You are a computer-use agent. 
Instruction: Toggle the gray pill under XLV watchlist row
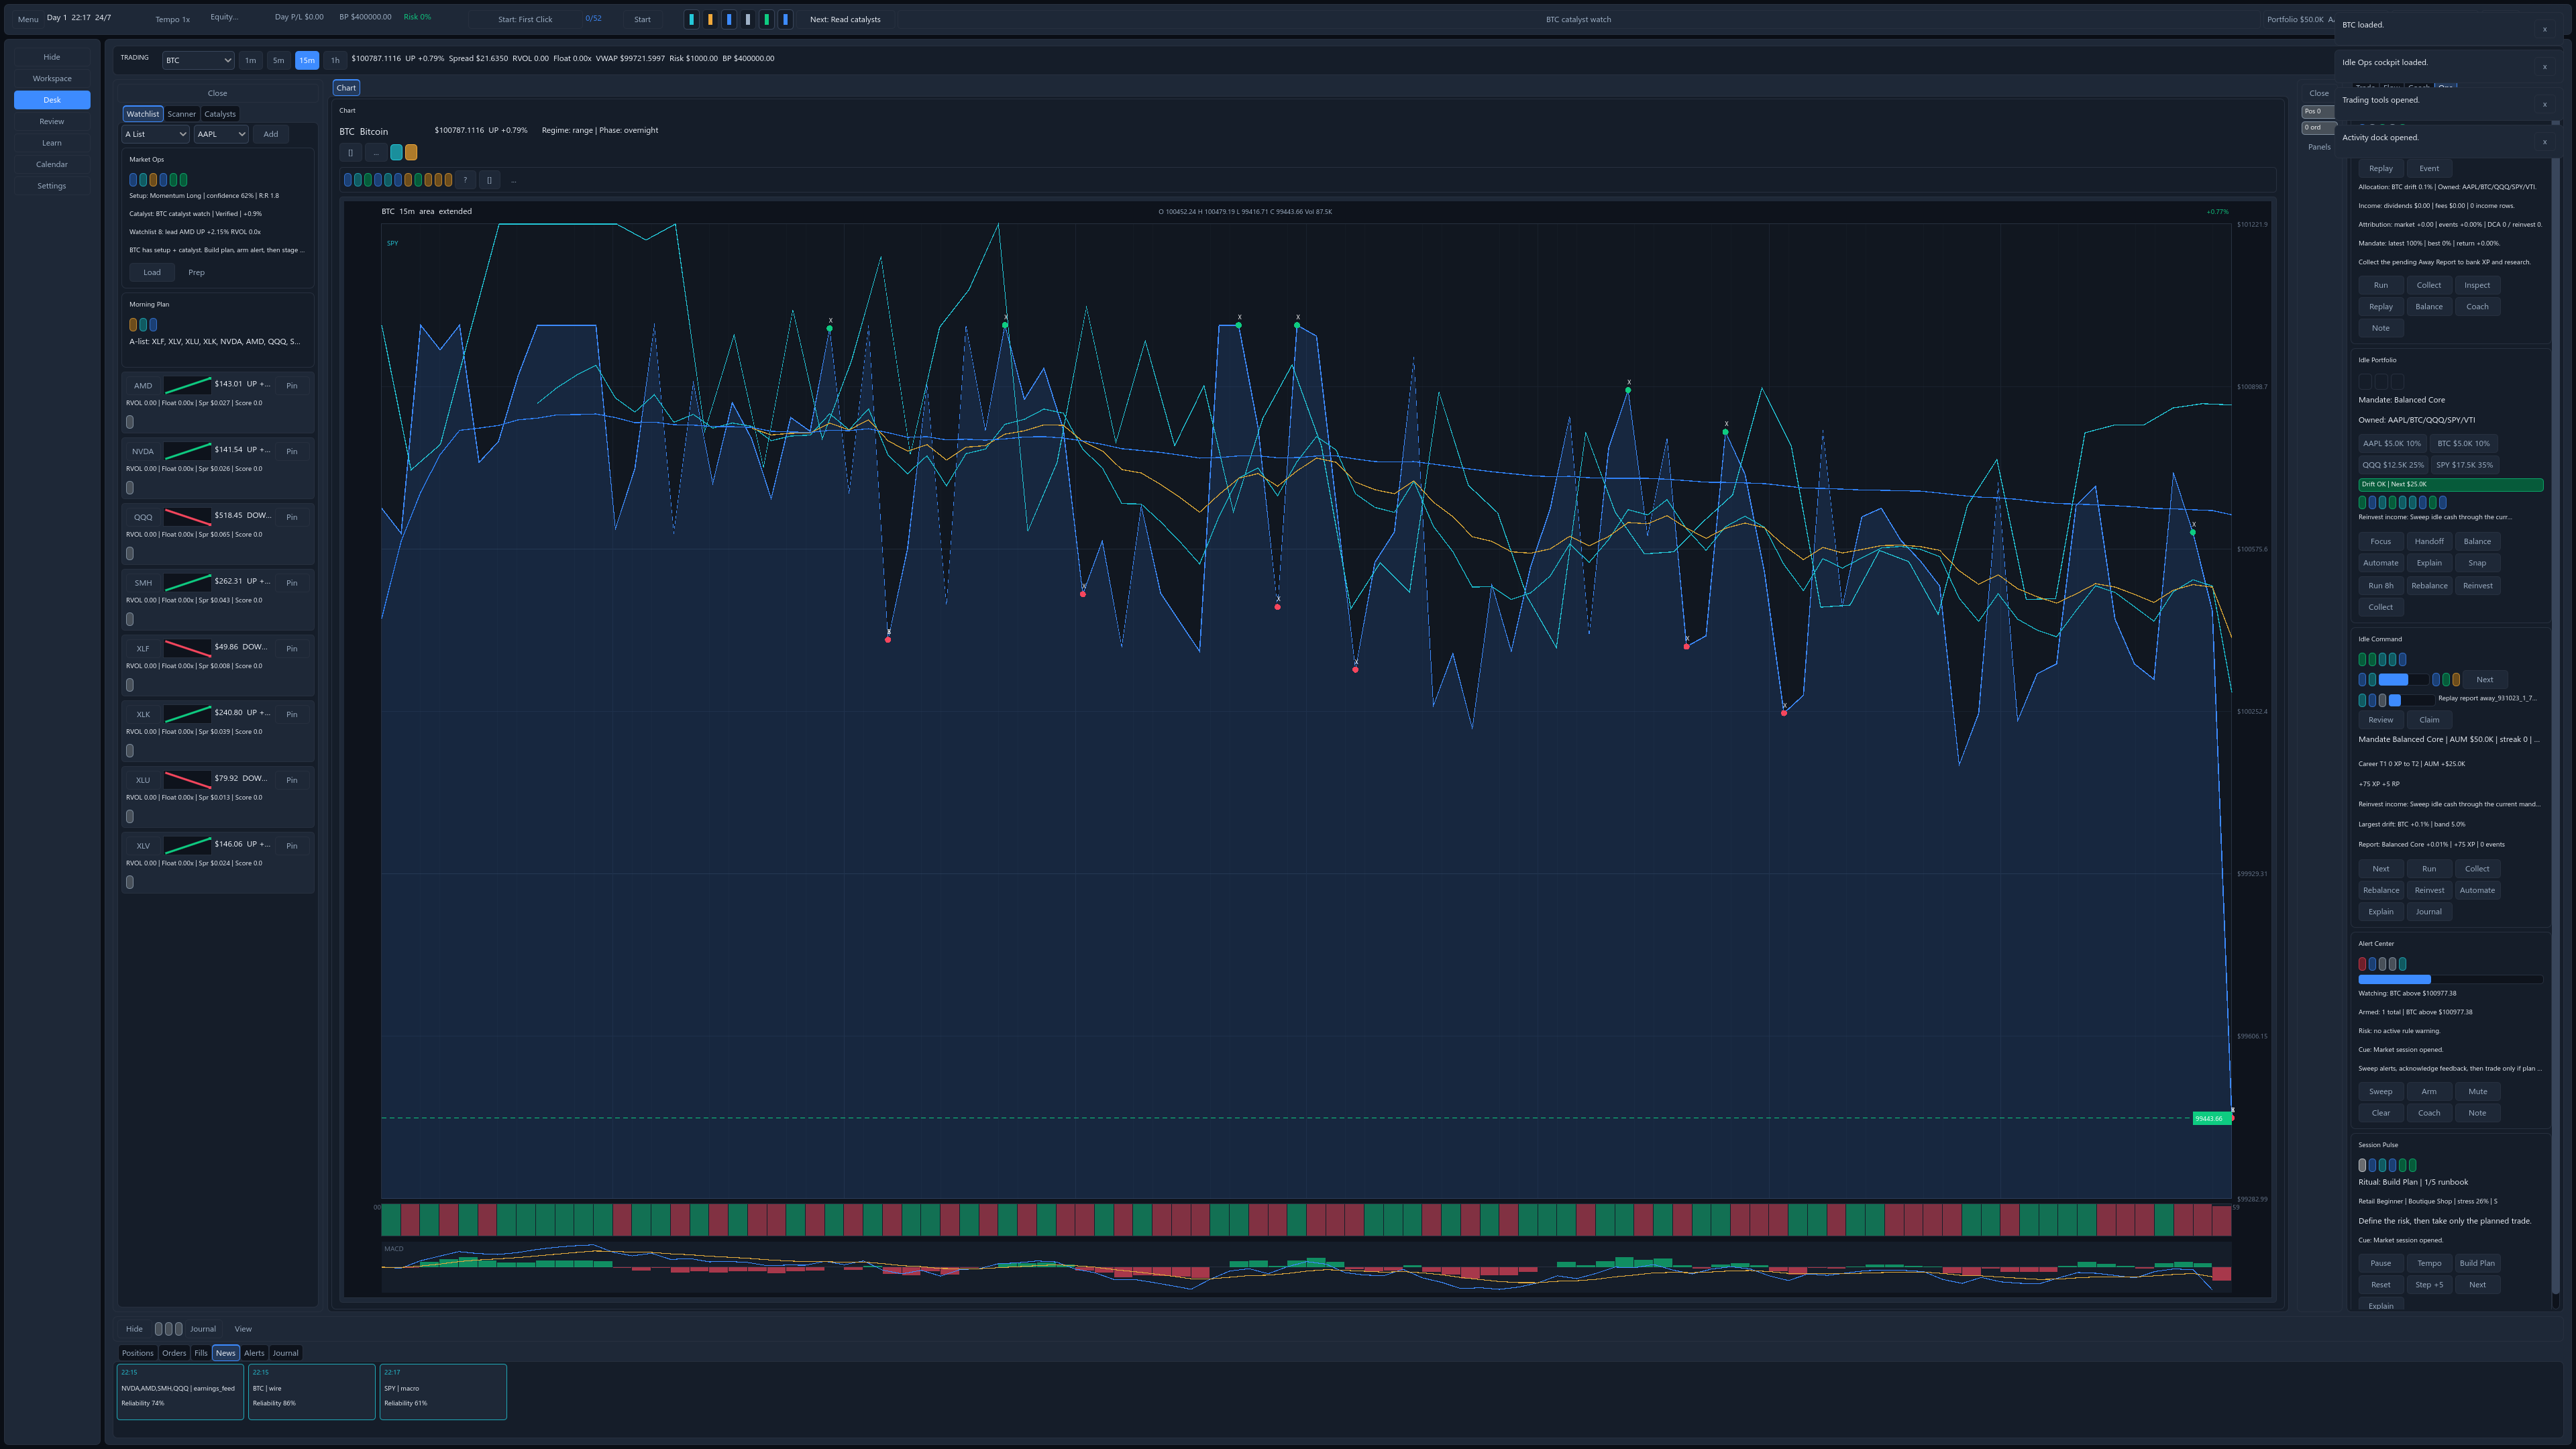130,882
